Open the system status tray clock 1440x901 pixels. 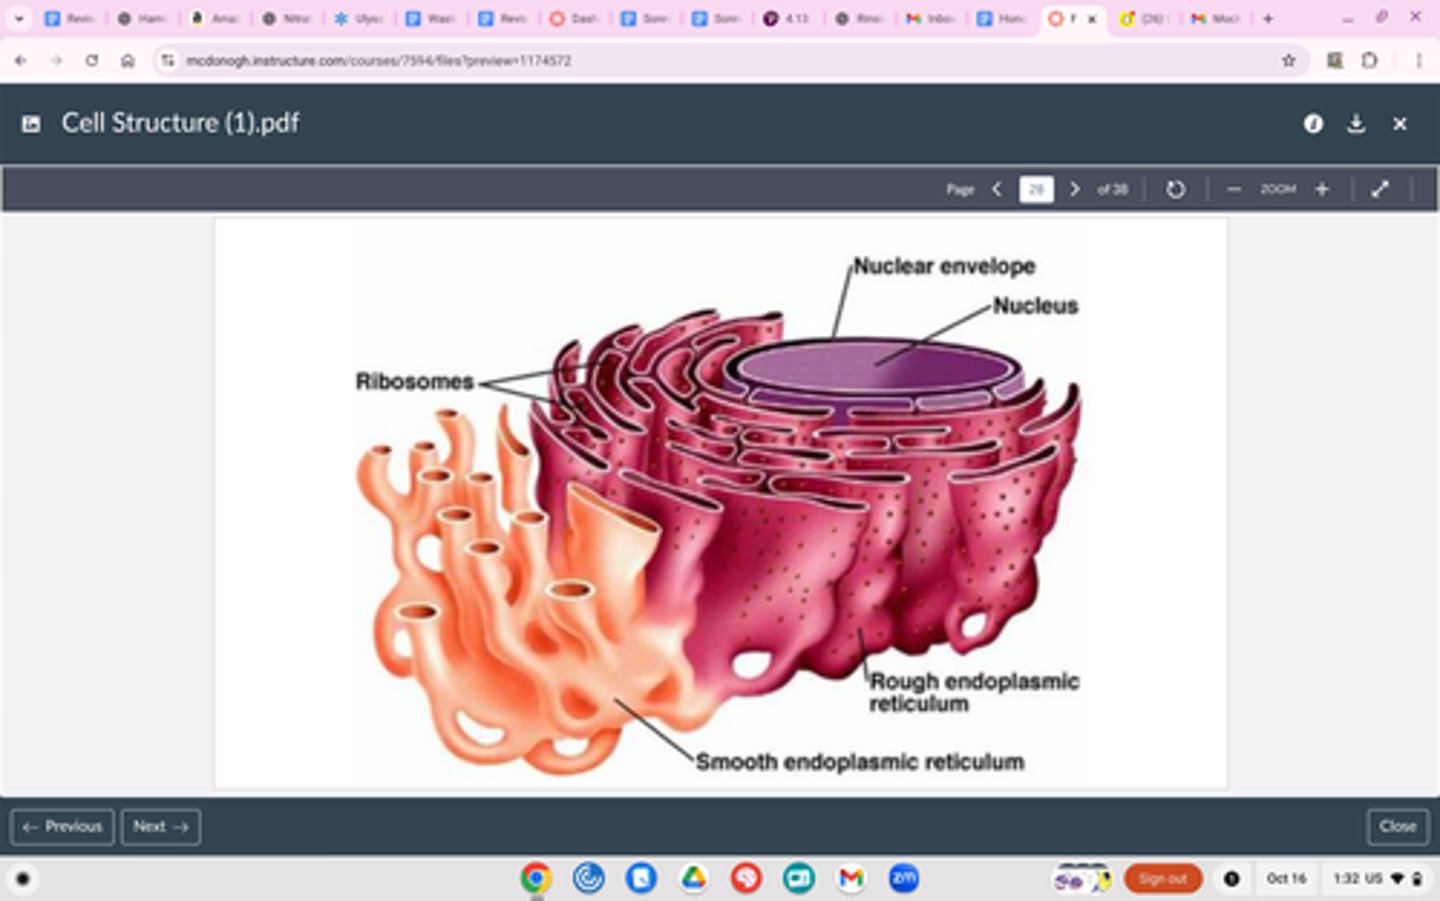pos(1376,878)
